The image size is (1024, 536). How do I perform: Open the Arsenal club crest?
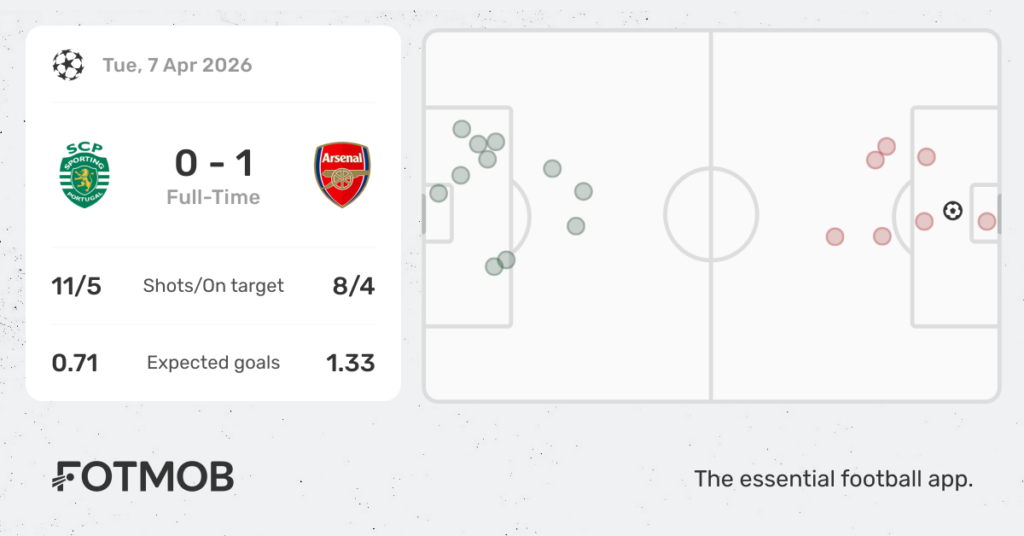(342, 175)
